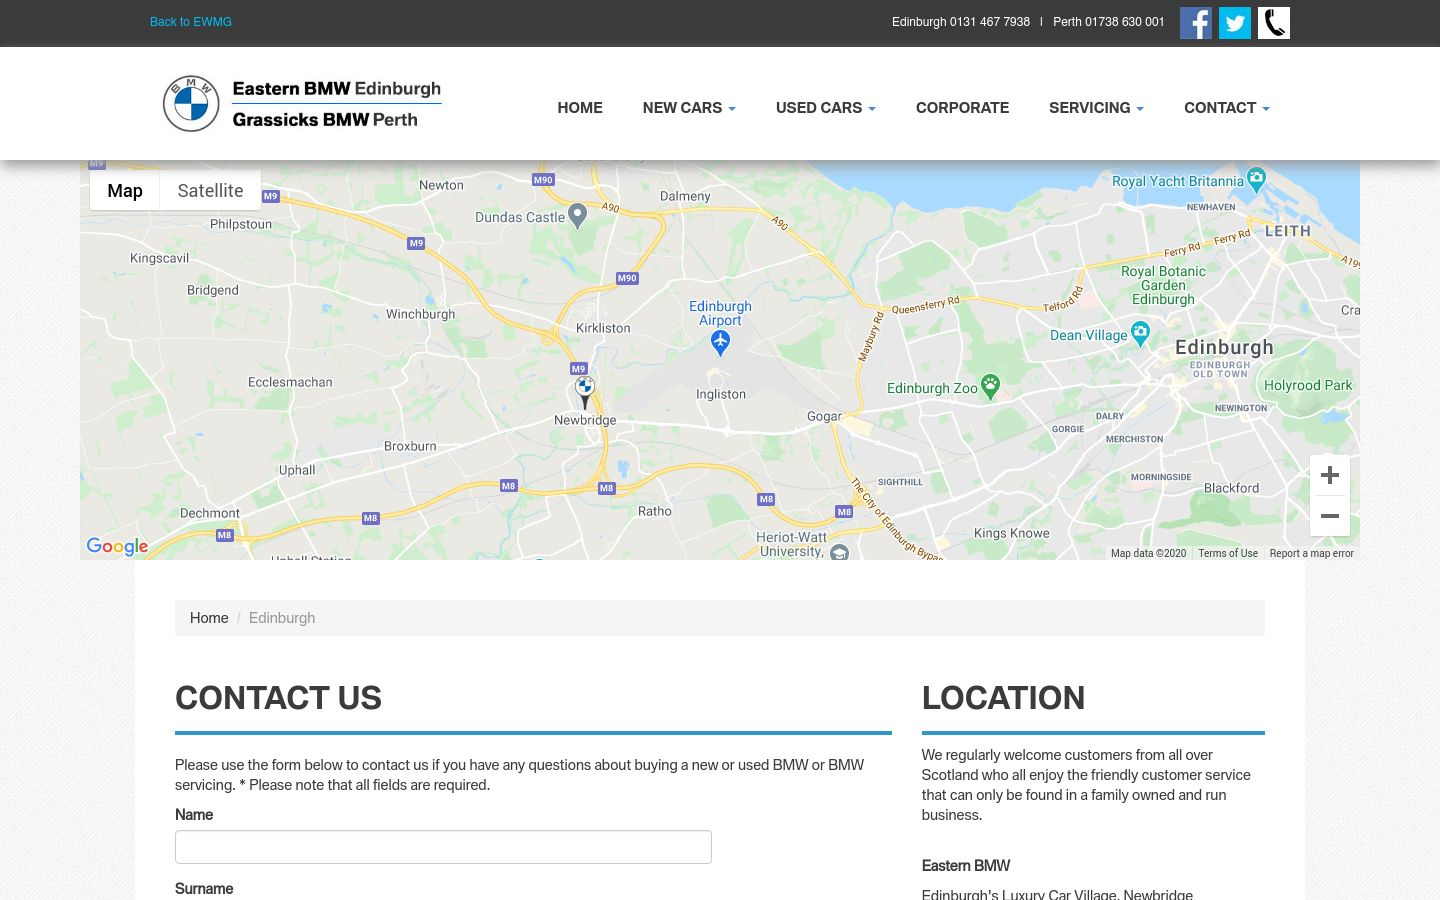Click the Heriot-Watt University marker icon
The width and height of the screenshot is (1440, 900).
point(839,552)
